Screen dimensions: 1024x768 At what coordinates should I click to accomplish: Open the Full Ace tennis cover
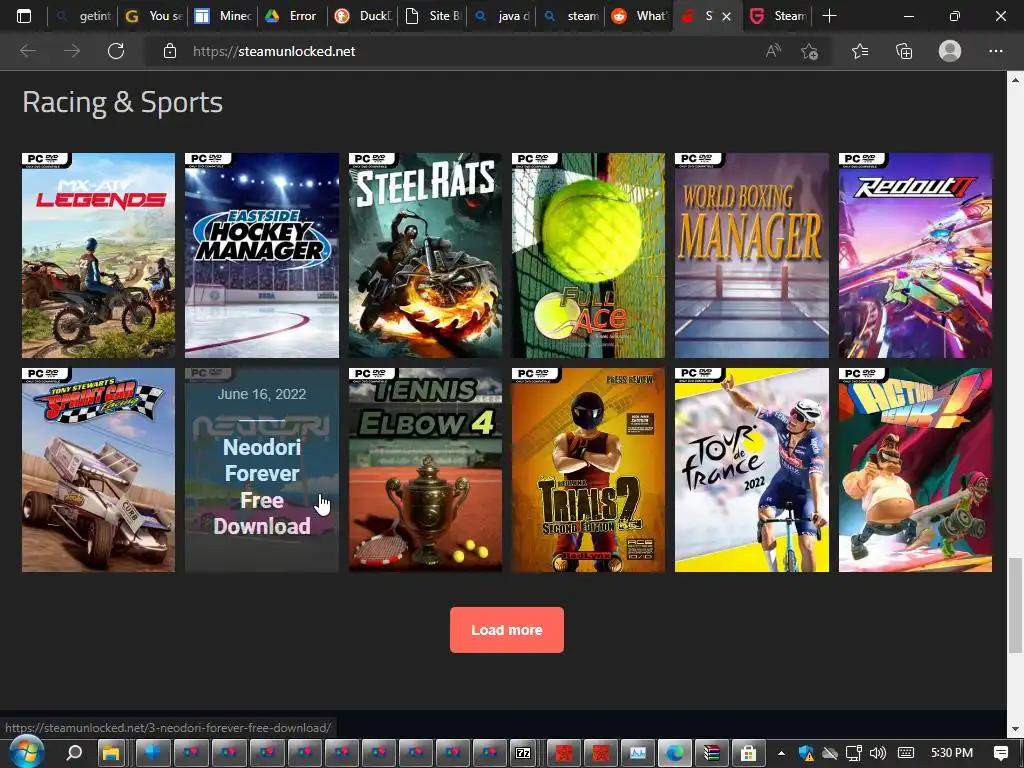click(x=588, y=255)
